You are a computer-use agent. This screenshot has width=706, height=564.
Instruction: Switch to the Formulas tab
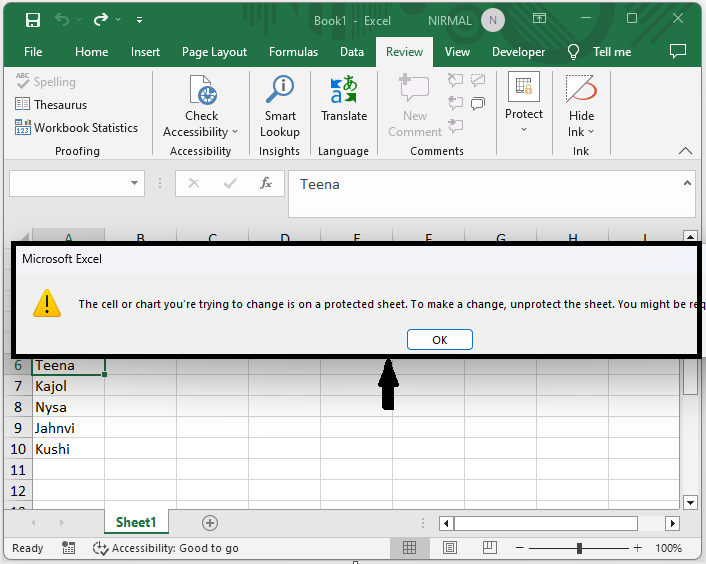[x=293, y=52]
